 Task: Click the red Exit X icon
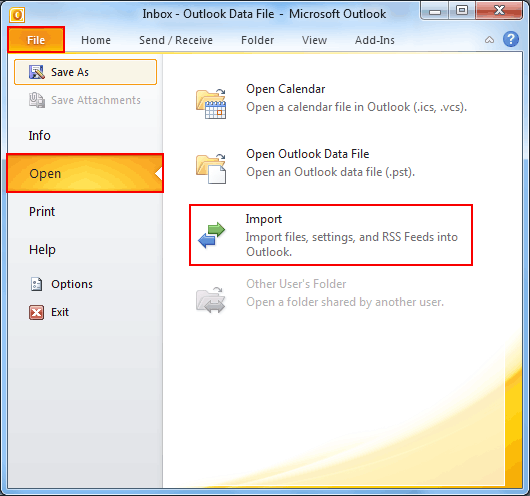point(37,312)
